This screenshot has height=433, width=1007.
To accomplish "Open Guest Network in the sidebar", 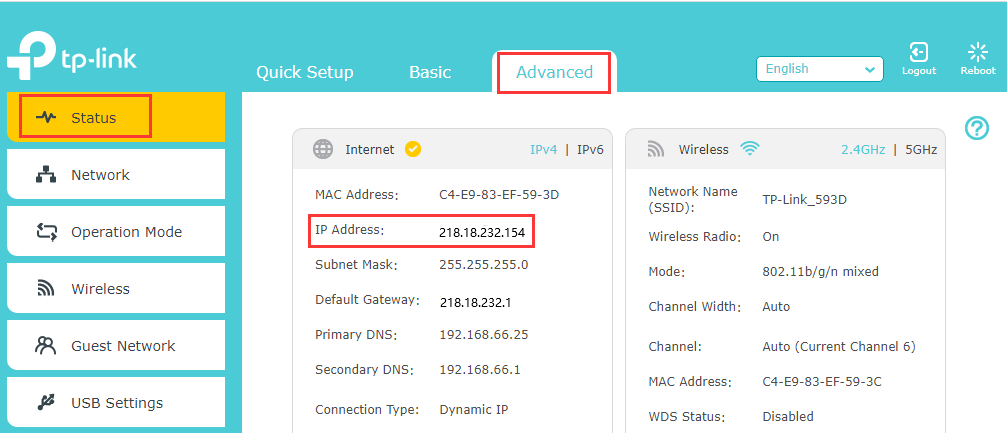I will pos(122,346).
